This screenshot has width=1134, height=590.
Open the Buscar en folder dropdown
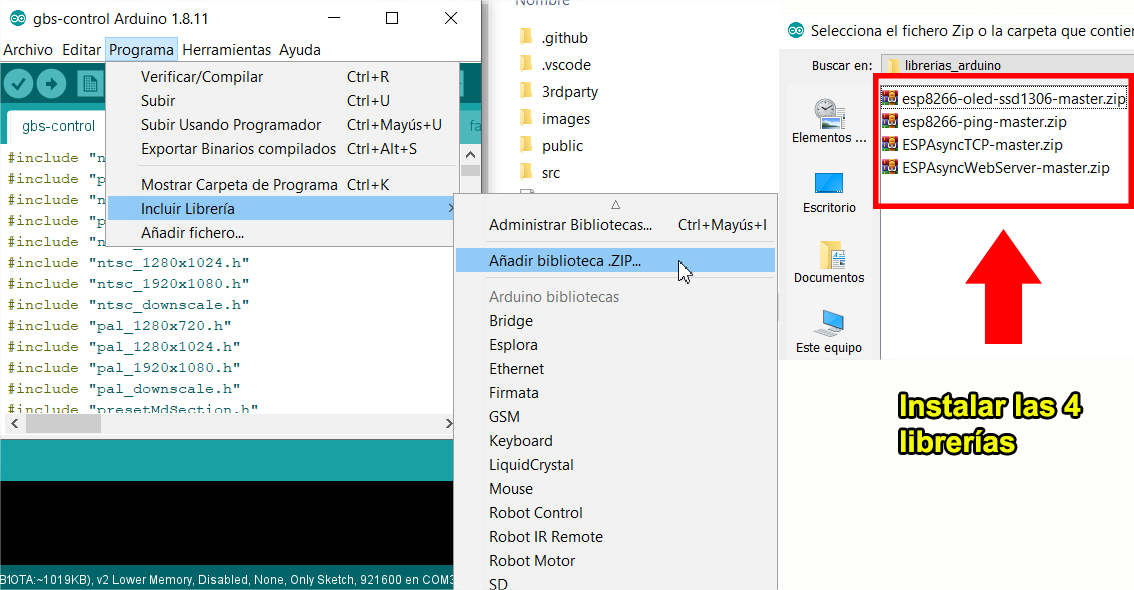1005,65
